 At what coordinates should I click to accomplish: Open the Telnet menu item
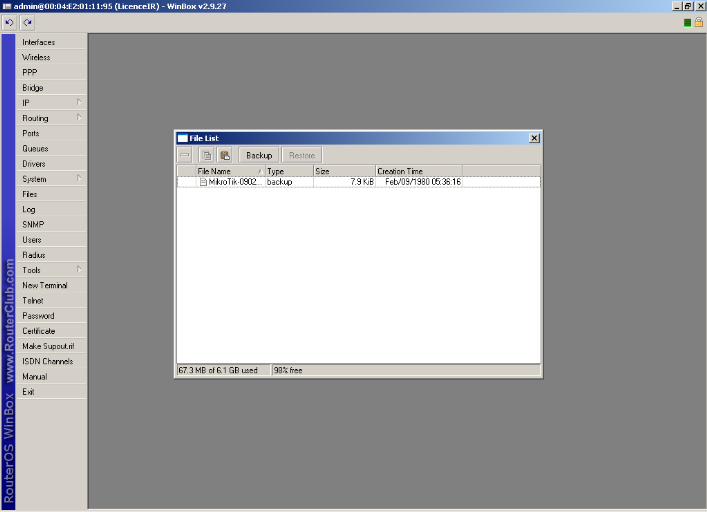click(51, 301)
